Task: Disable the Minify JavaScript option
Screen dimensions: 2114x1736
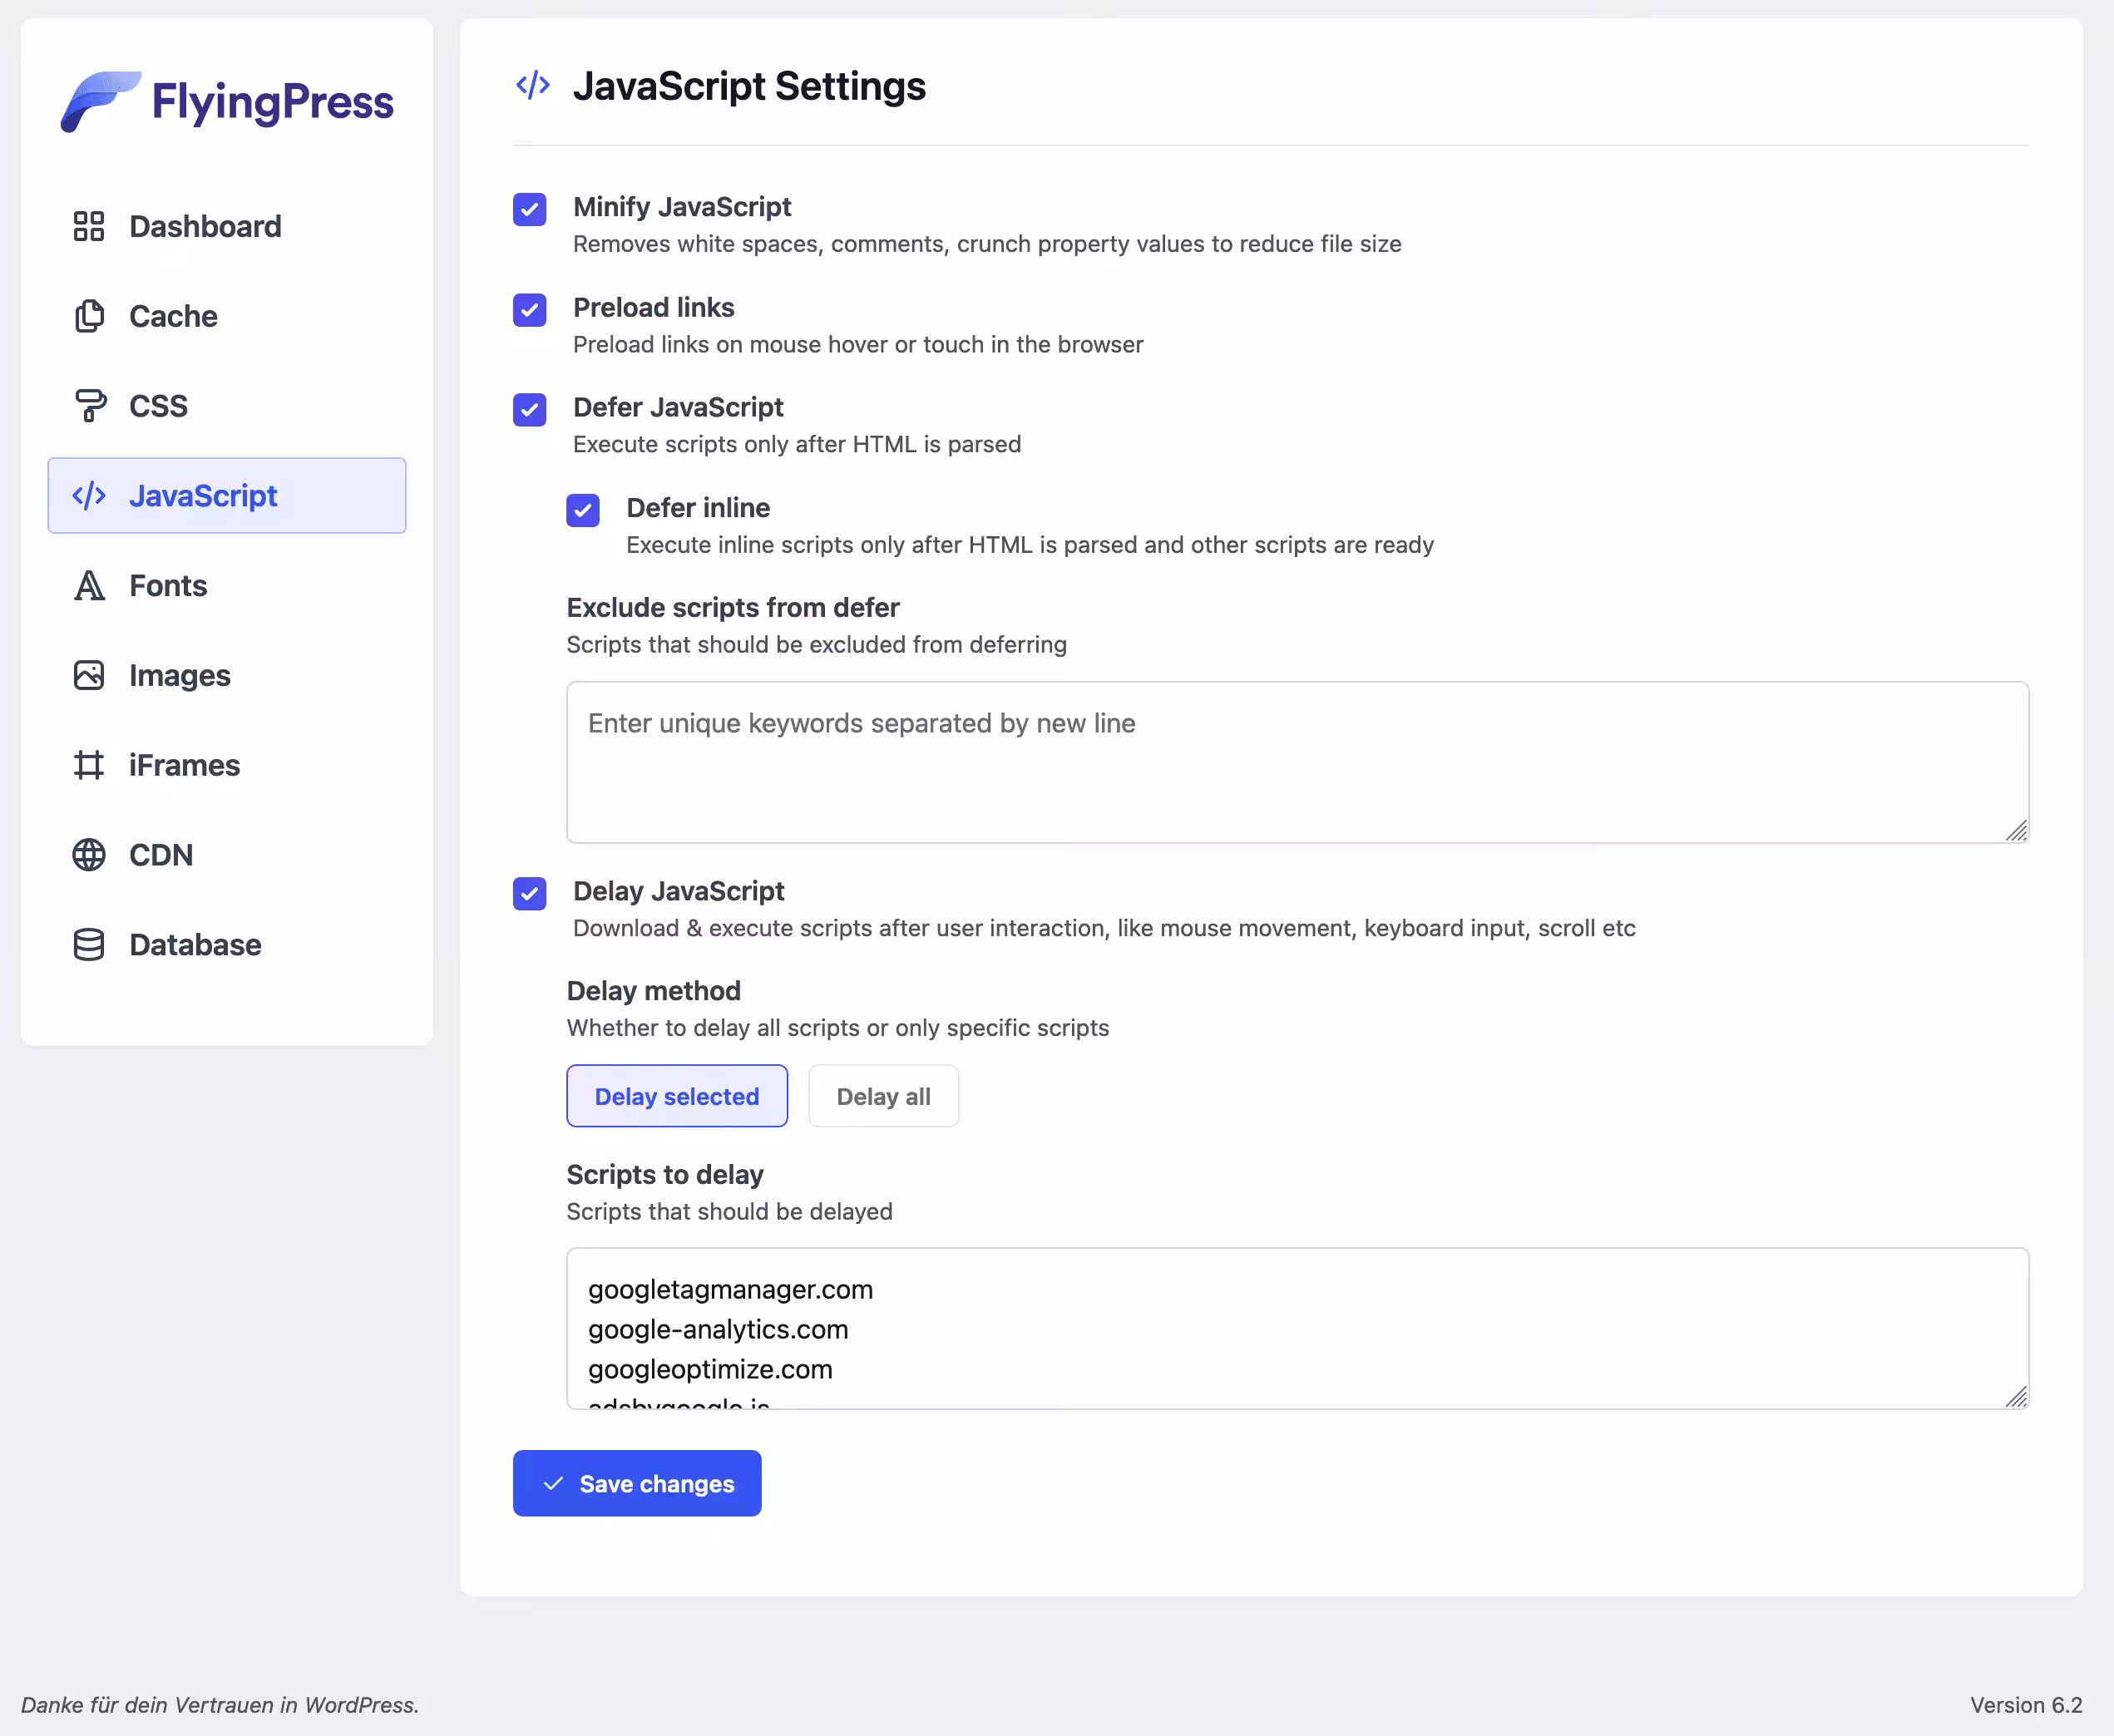Action: coord(529,210)
